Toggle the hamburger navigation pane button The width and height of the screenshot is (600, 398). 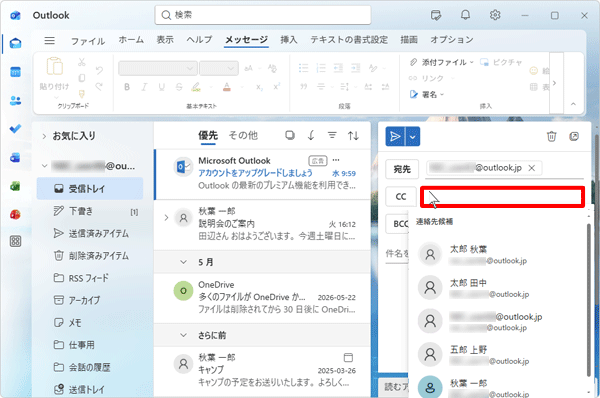[49, 40]
